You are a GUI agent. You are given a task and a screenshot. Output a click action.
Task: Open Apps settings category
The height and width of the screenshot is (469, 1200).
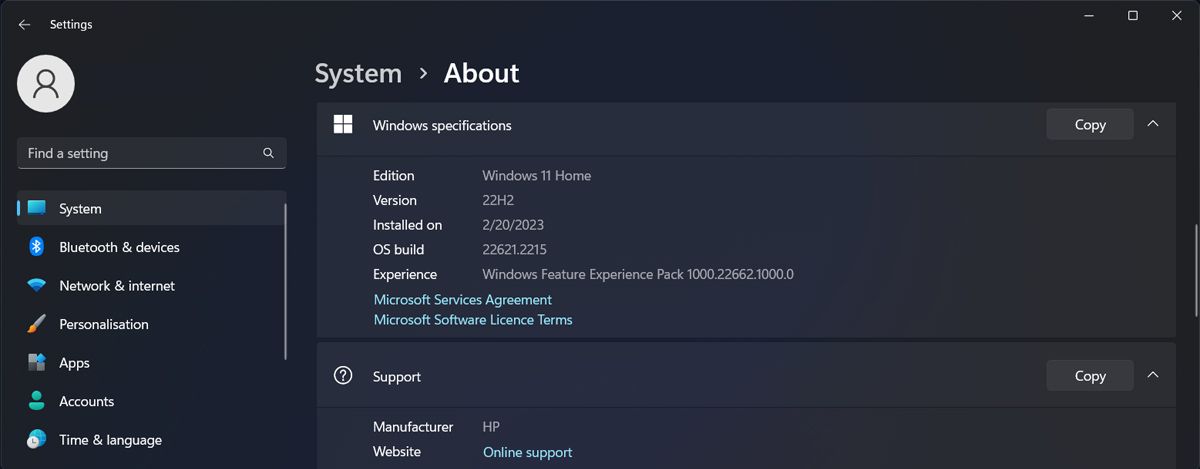coord(152,363)
